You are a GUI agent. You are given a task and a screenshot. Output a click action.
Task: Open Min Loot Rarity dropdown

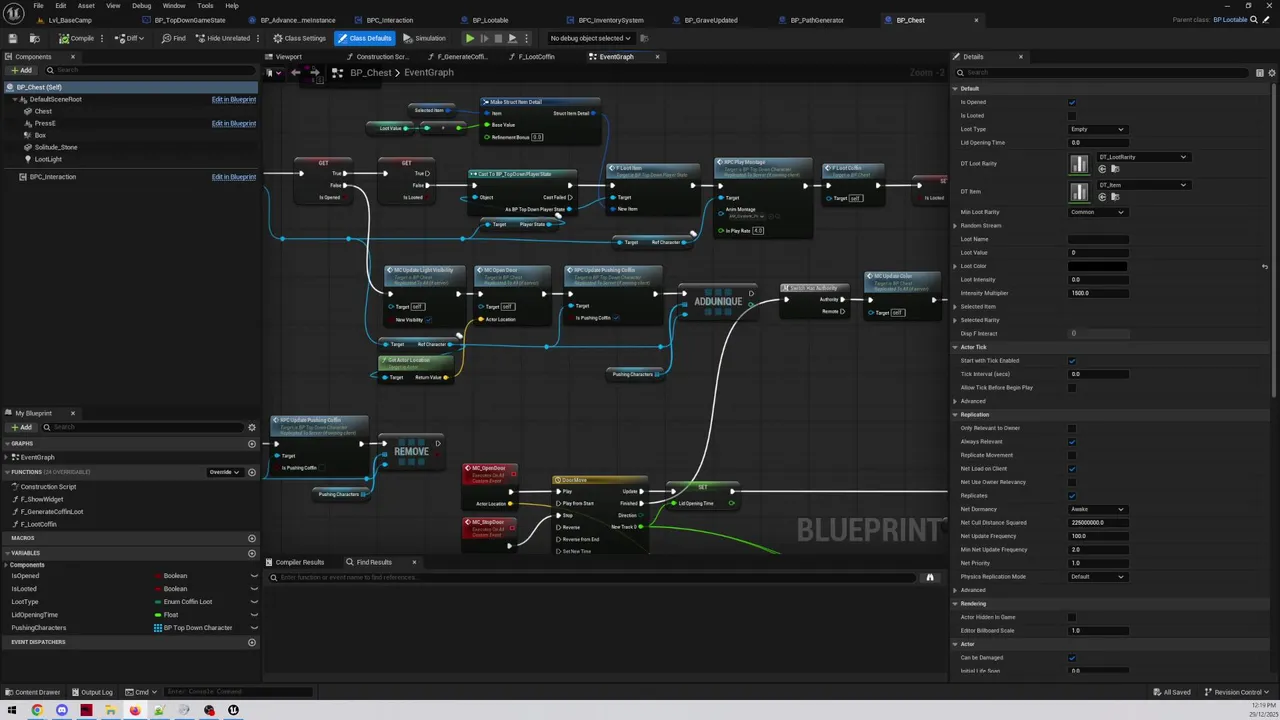pos(1097,212)
